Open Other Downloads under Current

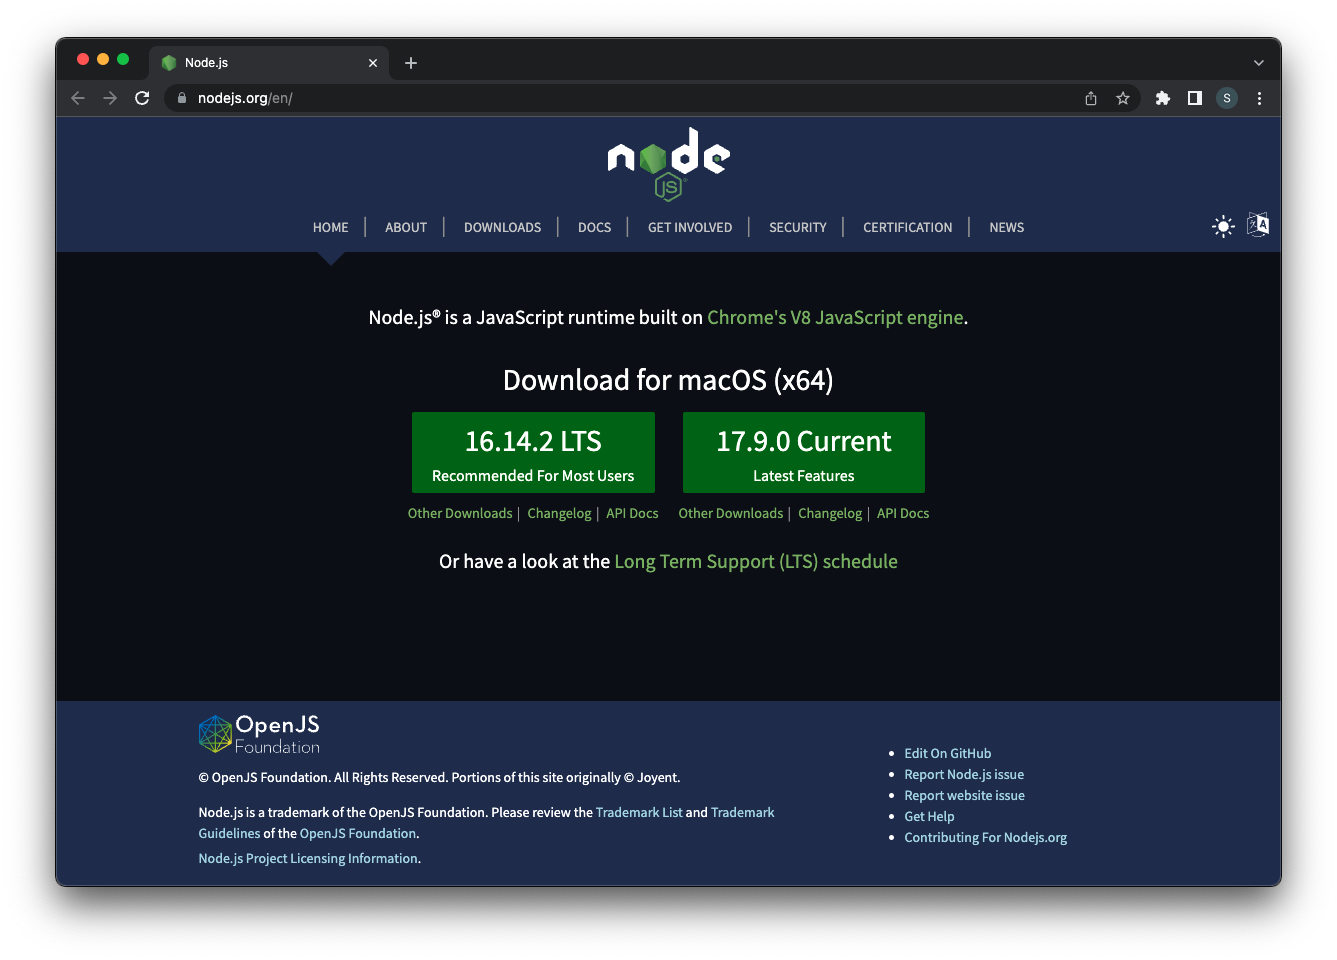point(731,513)
